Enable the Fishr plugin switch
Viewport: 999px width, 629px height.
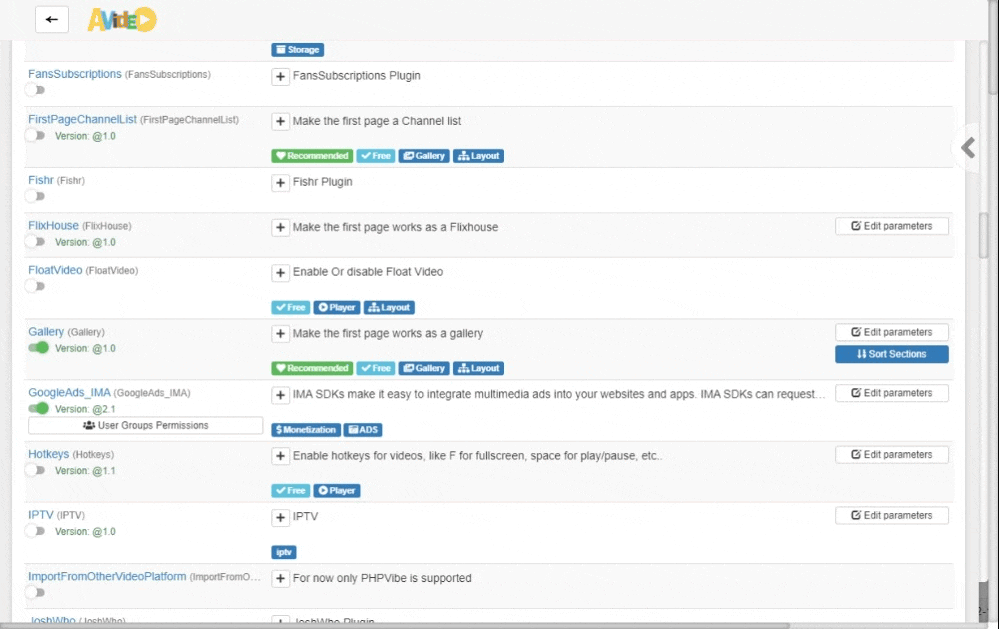(x=36, y=196)
